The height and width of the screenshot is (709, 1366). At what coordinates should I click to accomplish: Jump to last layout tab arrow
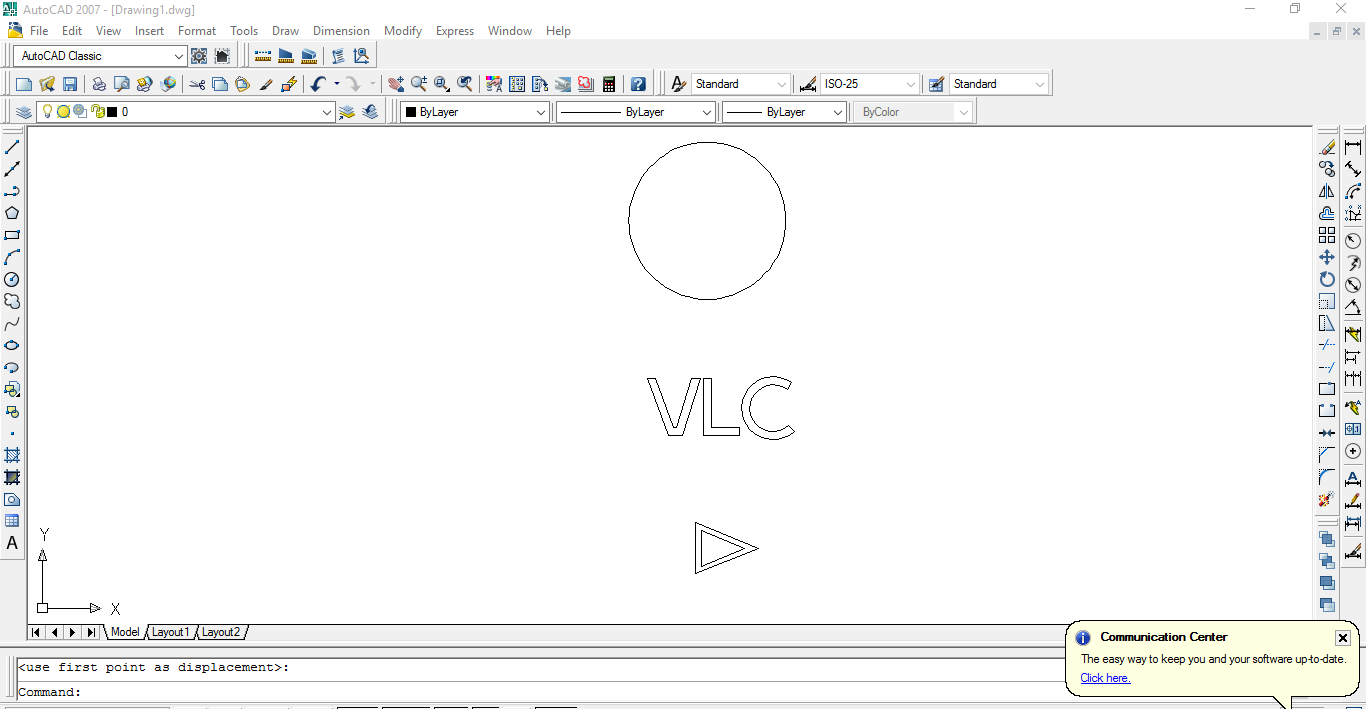pyautogui.click(x=91, y=632)
